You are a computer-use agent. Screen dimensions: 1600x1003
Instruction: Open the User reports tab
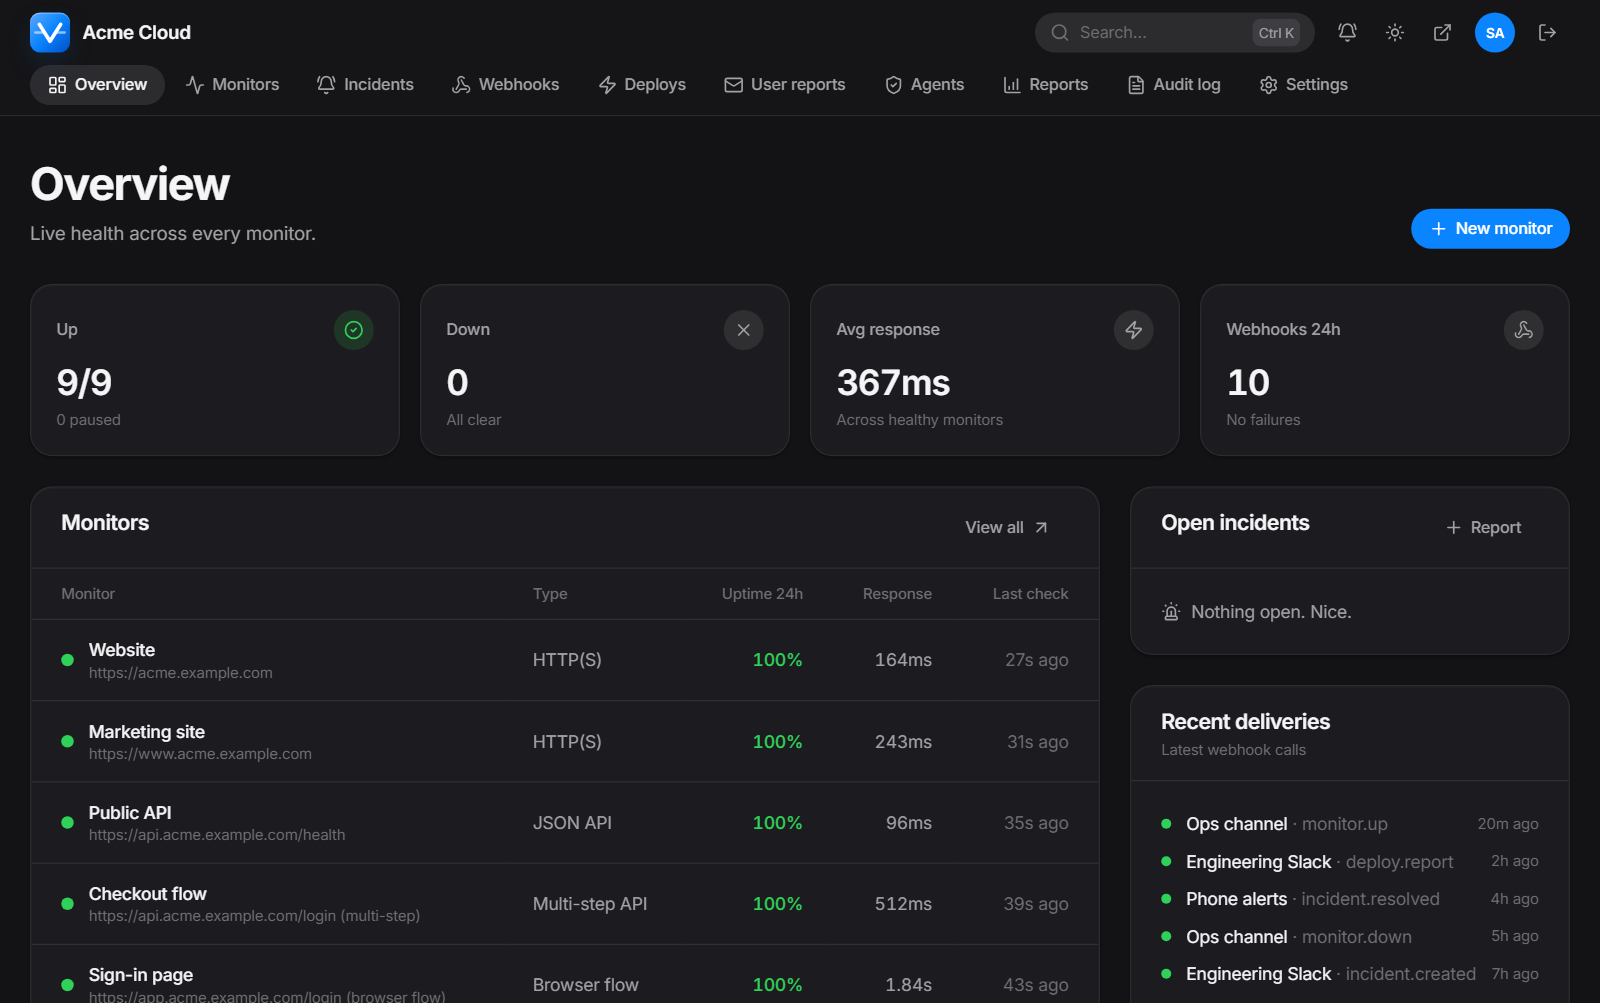pos(785,85)
